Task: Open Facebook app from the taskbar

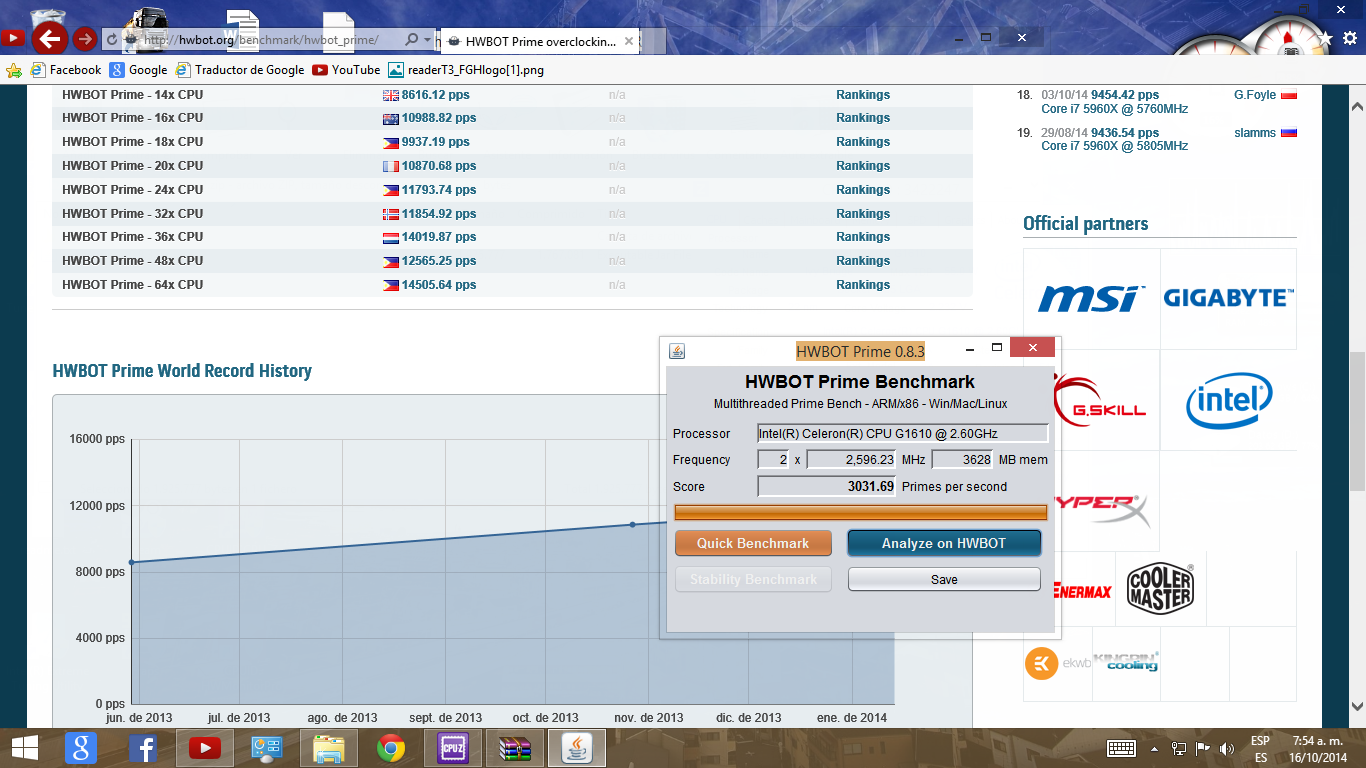Action: pos(143,748)
